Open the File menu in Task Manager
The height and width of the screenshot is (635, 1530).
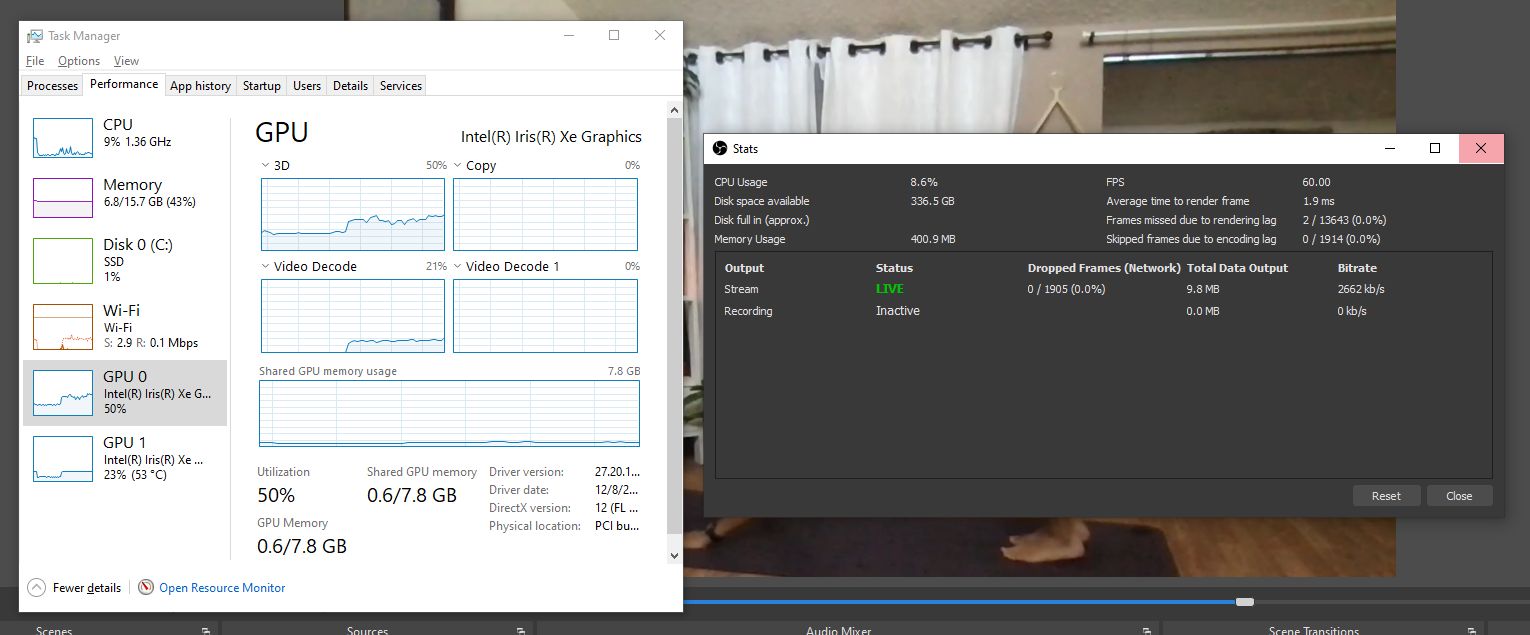[35, 61]
